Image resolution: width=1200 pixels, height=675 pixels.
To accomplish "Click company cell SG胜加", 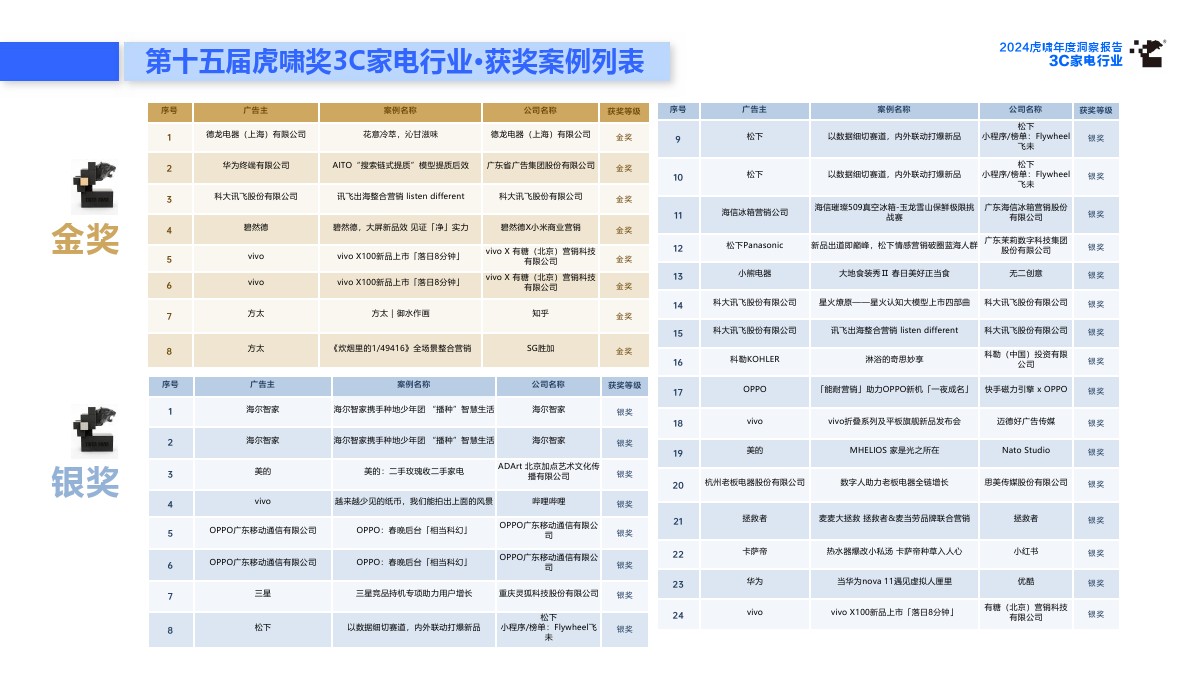I will [x=540, y=349].
